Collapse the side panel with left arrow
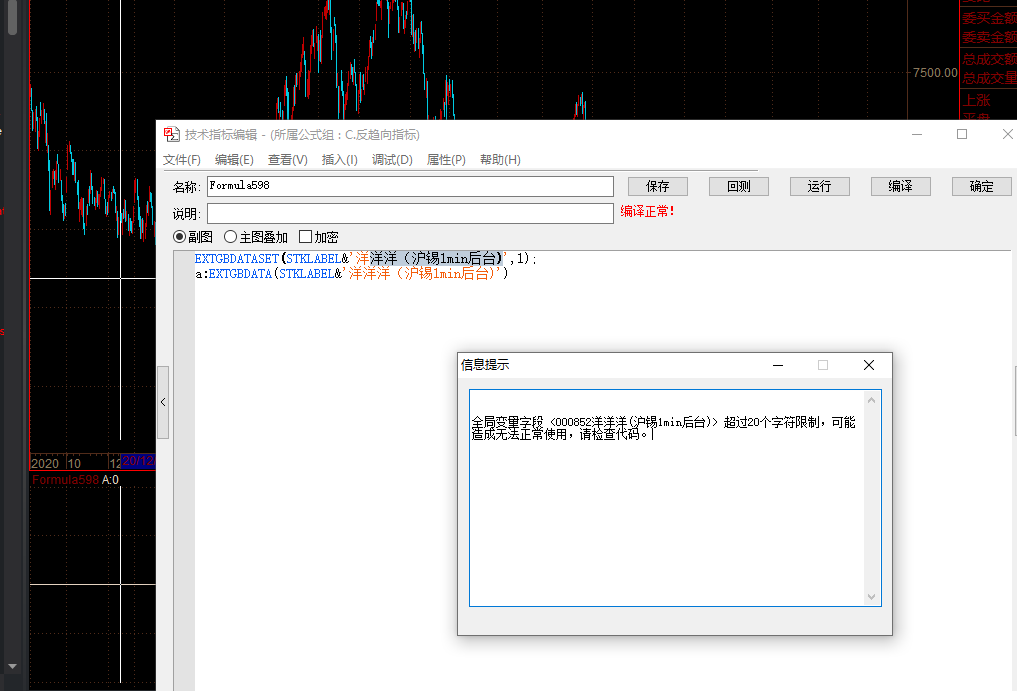 (x=163, y=402)
